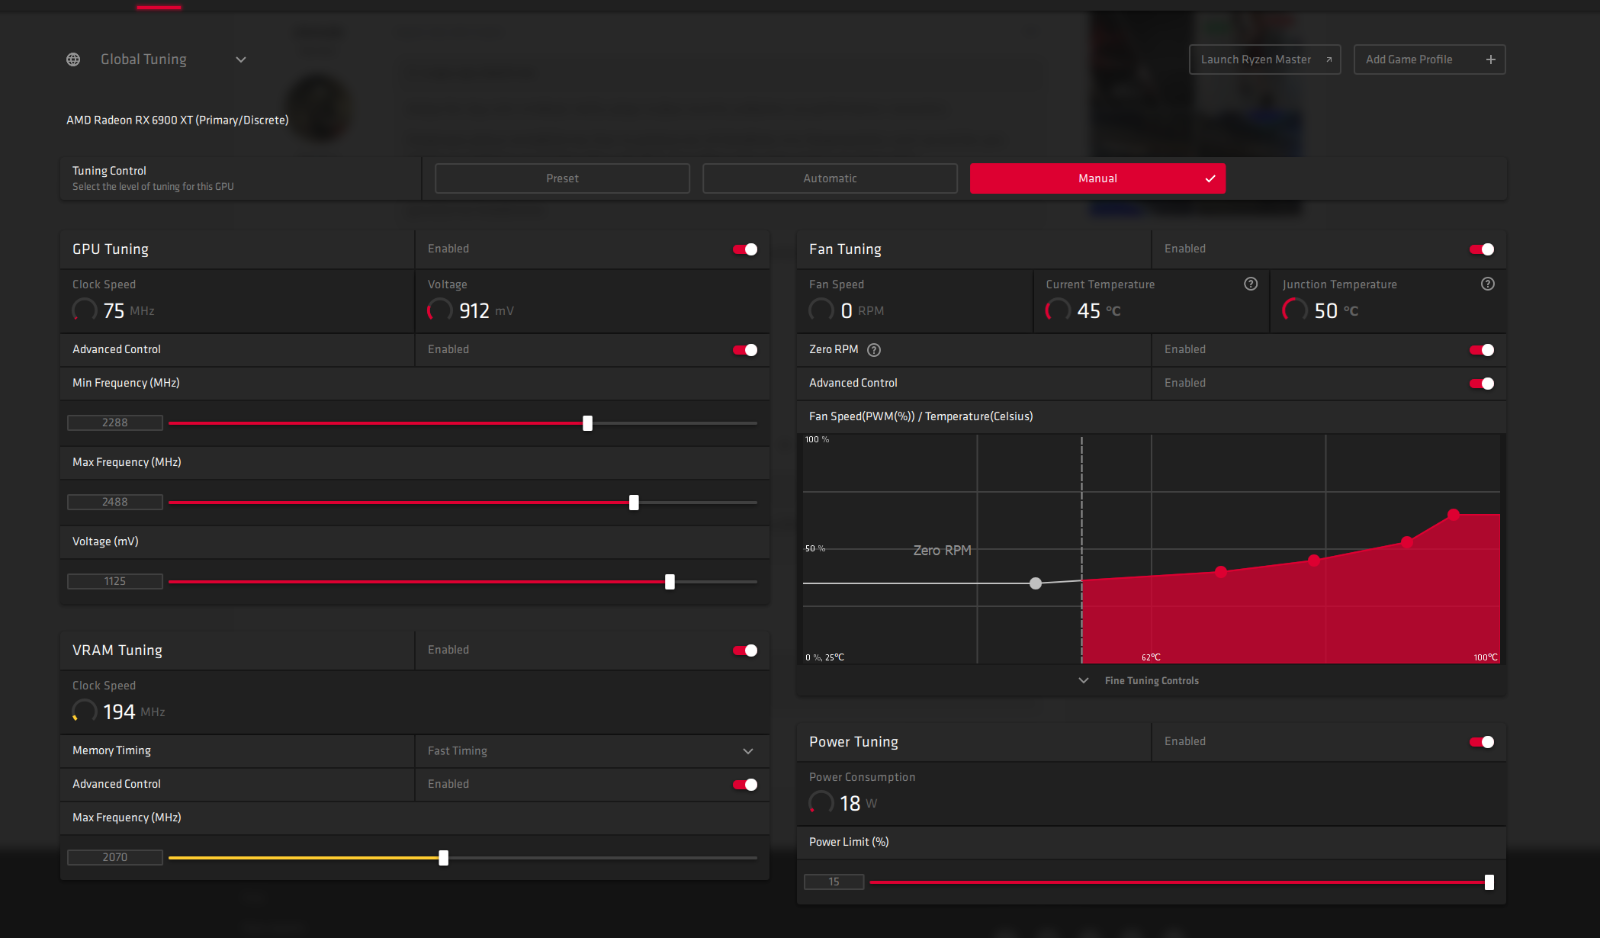Click the GPU Min Frequency input field

(115, 423)
